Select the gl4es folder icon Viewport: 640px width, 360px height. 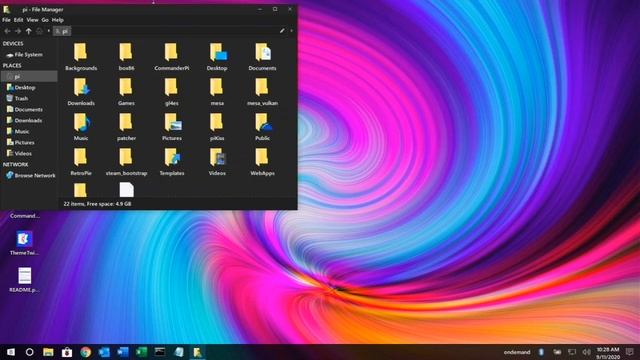171,87
